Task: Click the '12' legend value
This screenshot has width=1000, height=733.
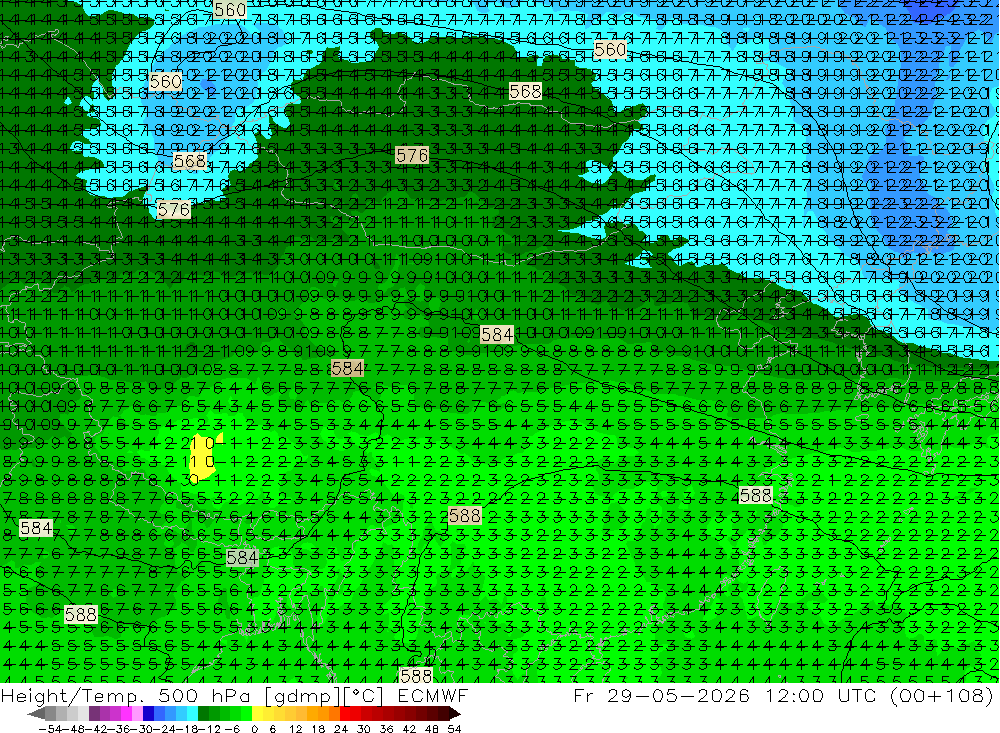Action: (x=295, y=729)
